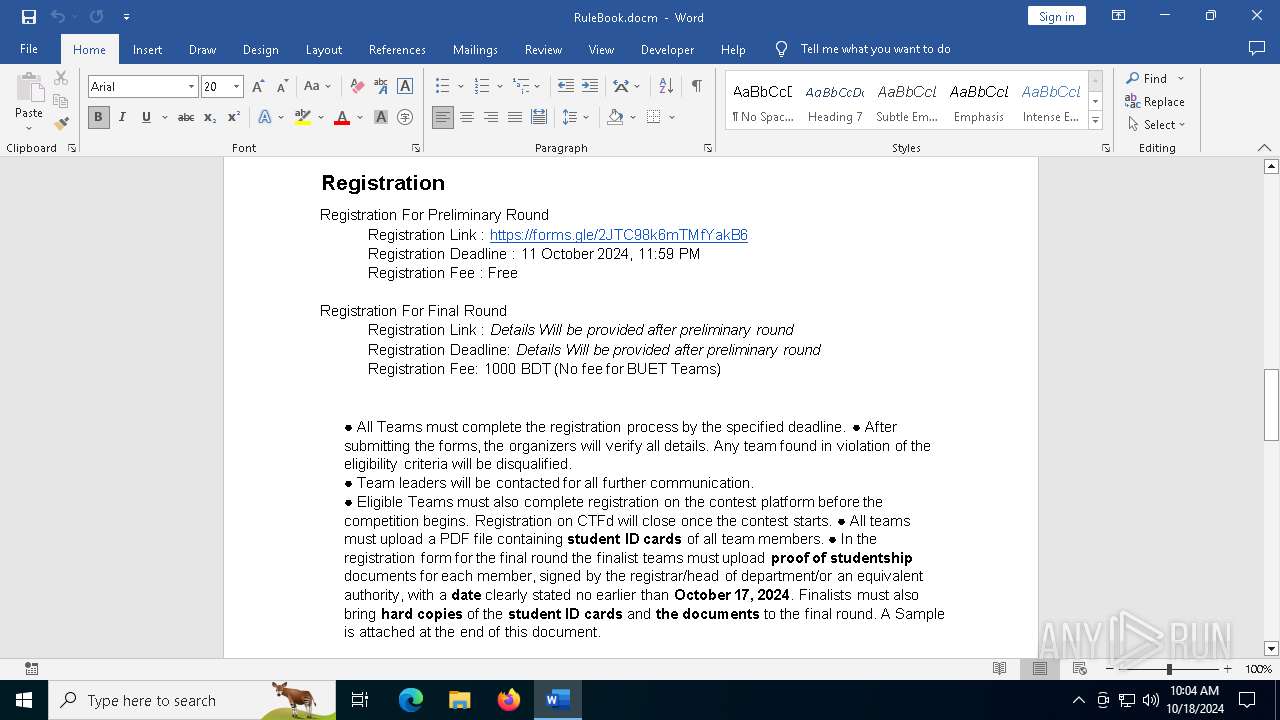Open the Line Spacing dropdown
The image size is (1280, 720).
click(586, 117)
